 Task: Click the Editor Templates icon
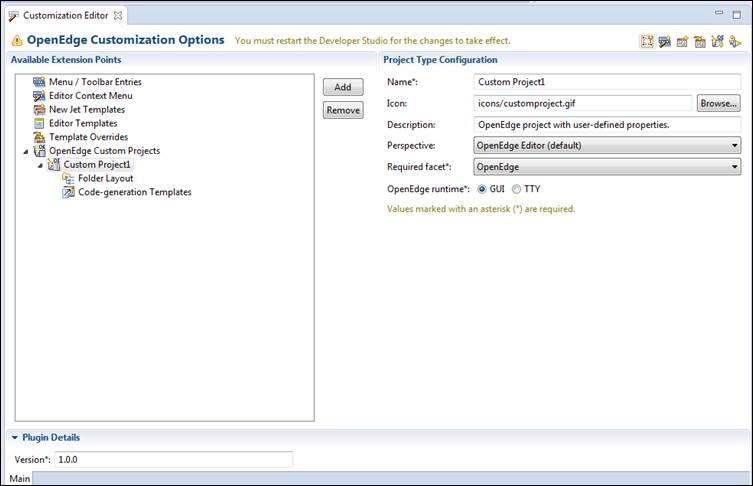[39, 123]
